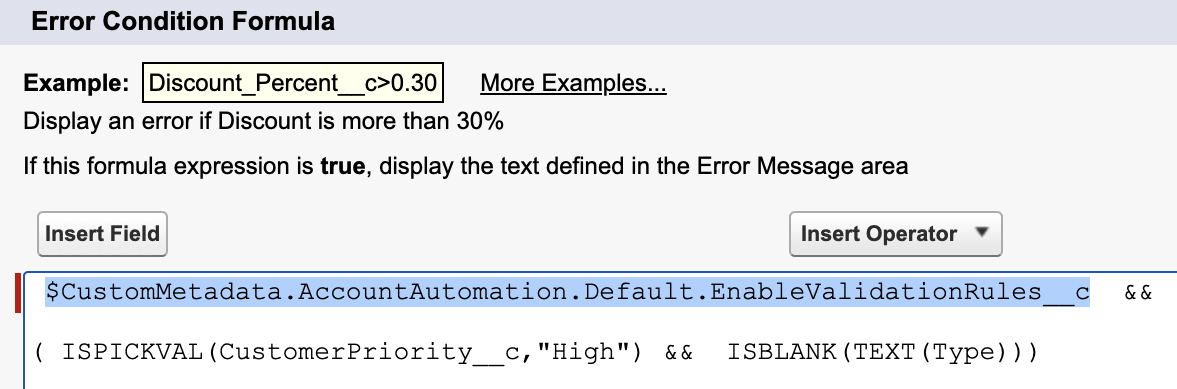This screenshot has height=389, width=1177.
Task: Click the Insert Field button
Action: point(102,234)
